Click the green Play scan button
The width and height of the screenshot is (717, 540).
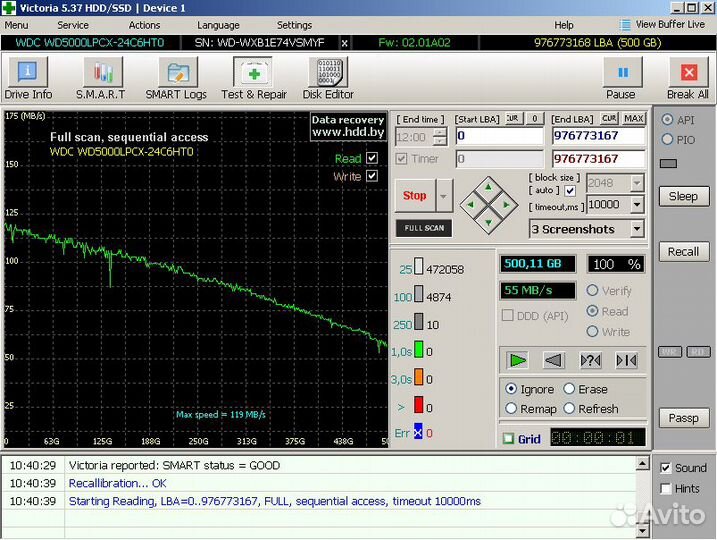point(518,360)
